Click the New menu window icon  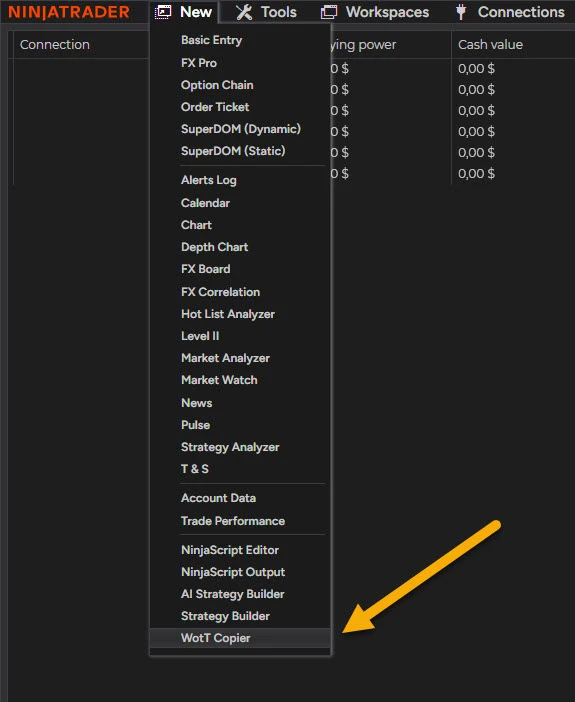pyautogui.click(x=163, y=12)
